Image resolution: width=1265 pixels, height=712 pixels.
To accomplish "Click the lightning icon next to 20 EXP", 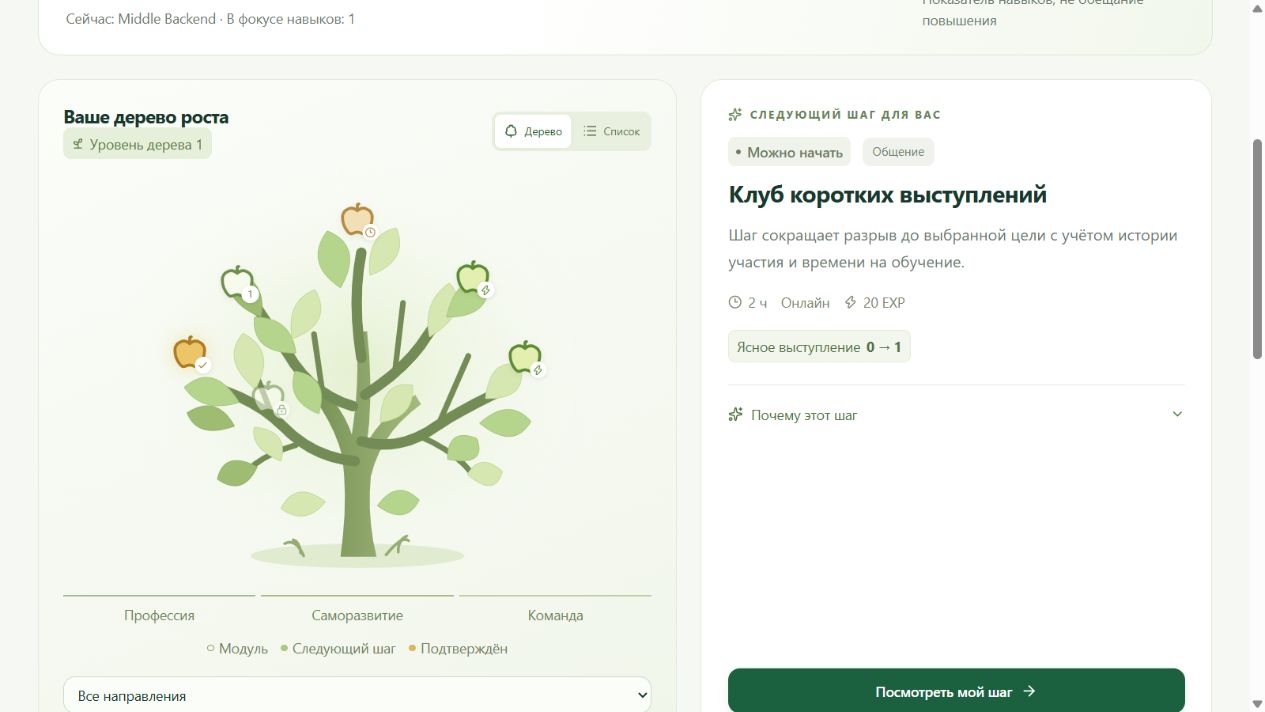I will [851, 302].
